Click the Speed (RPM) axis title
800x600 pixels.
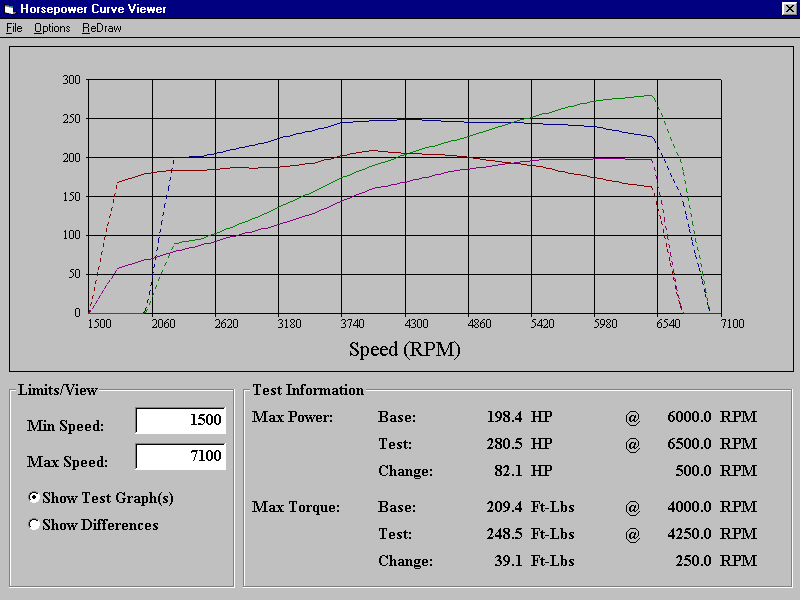(405, 349)
